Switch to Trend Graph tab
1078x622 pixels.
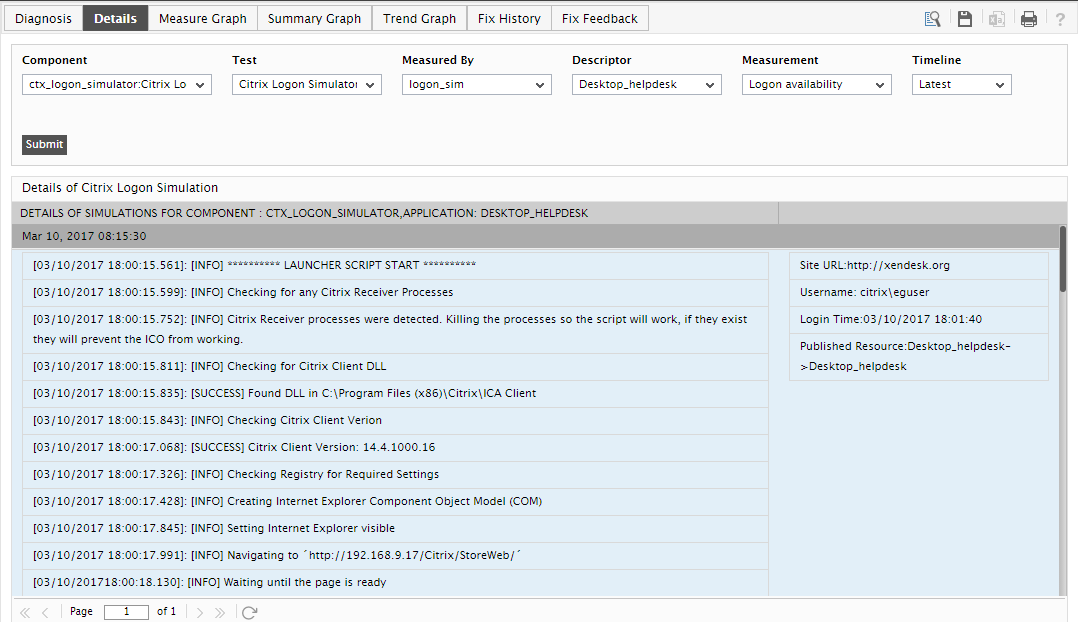[419, 19]
